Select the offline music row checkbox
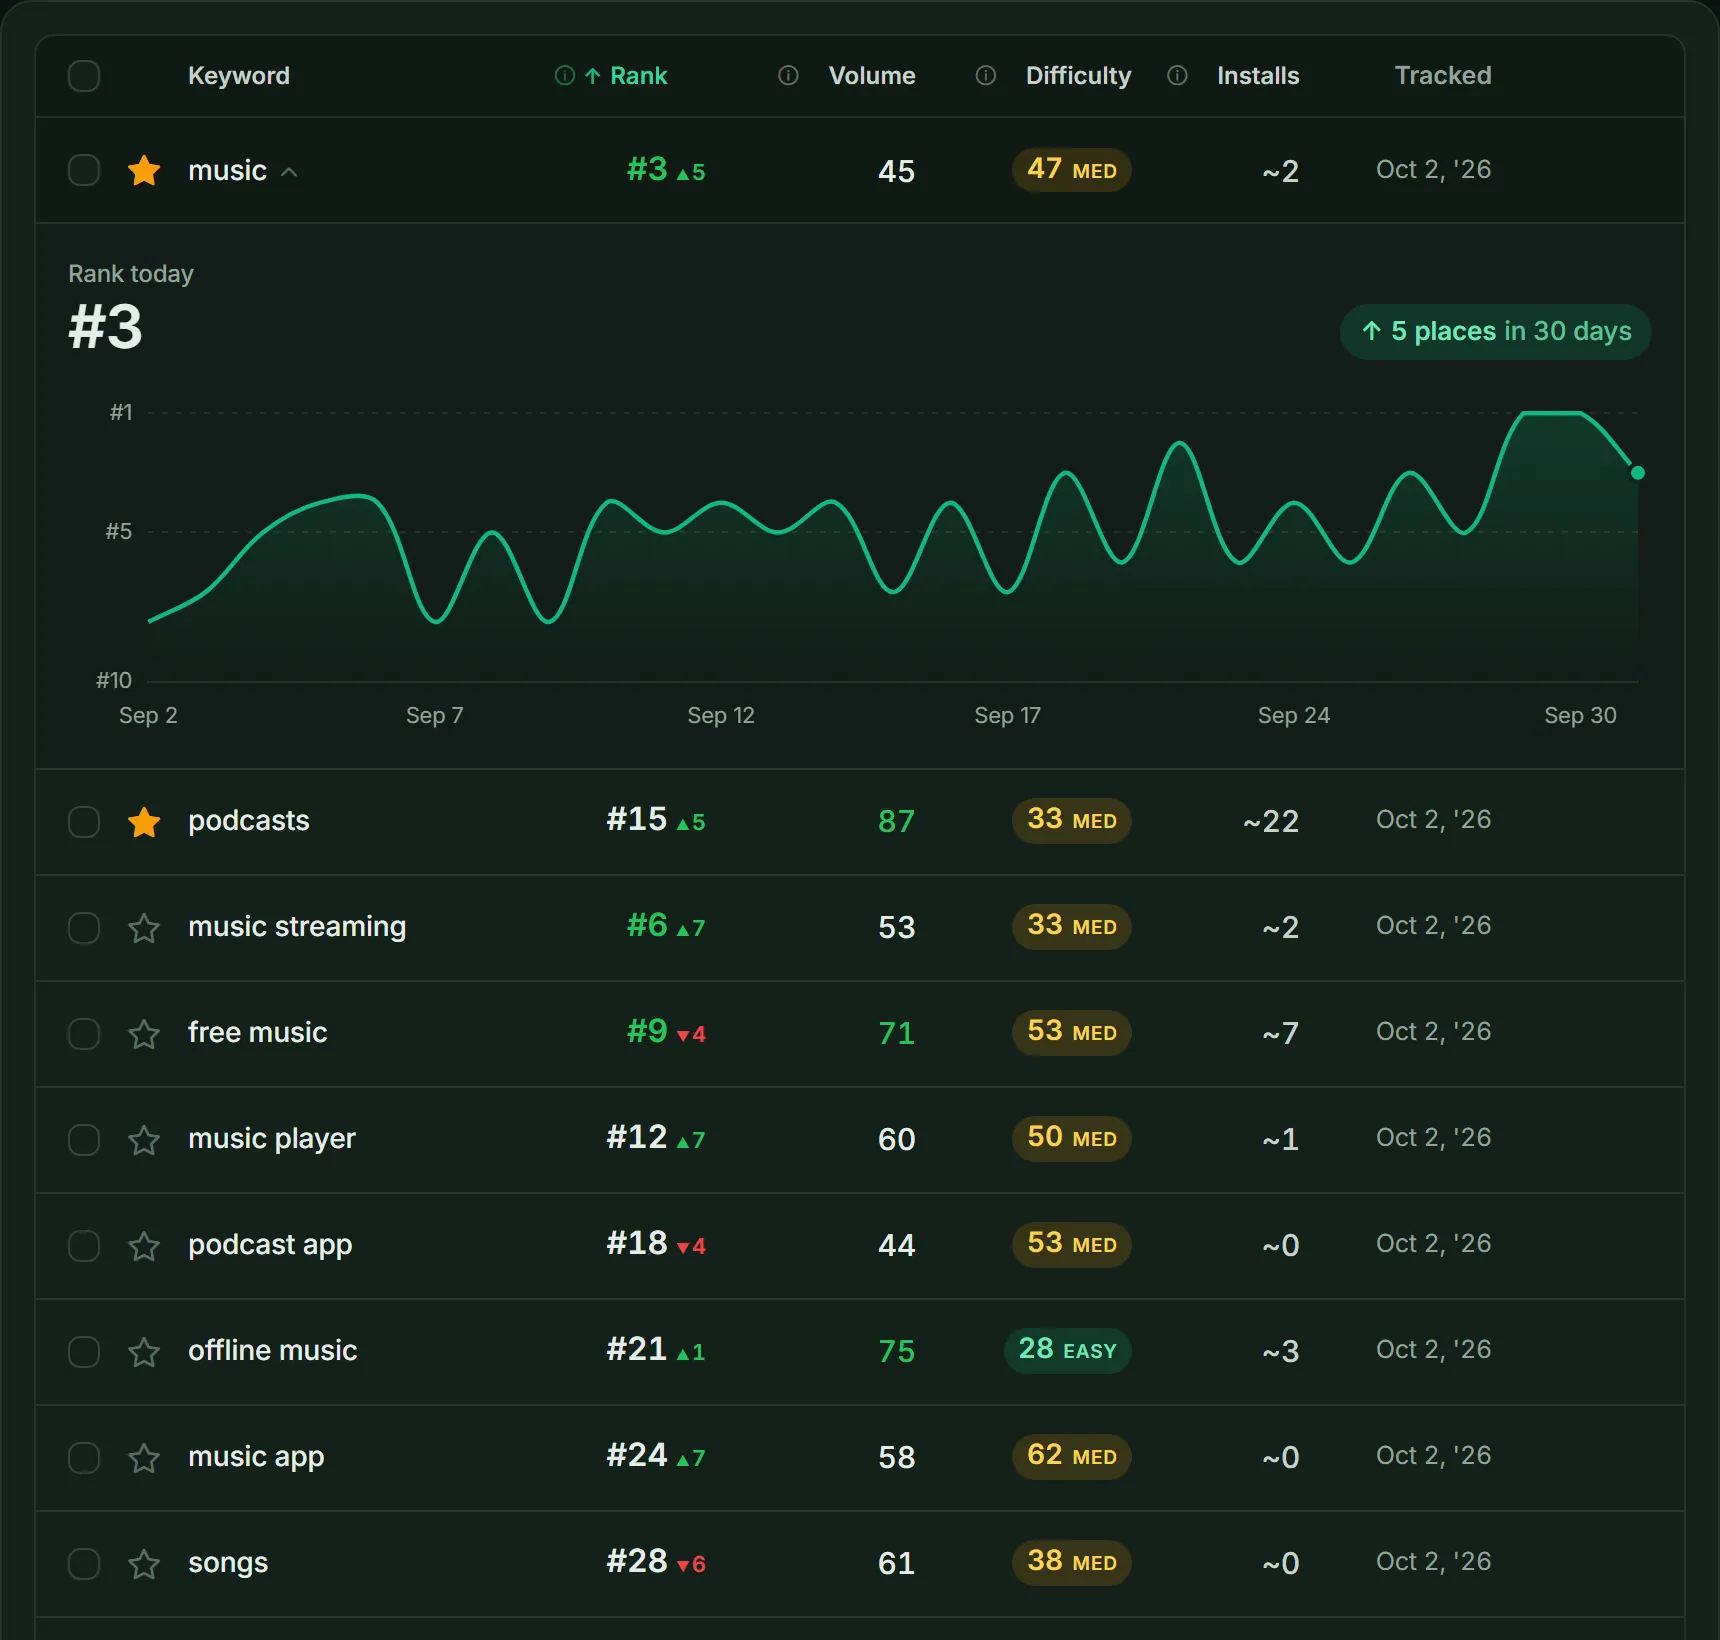 point(84,1352)
